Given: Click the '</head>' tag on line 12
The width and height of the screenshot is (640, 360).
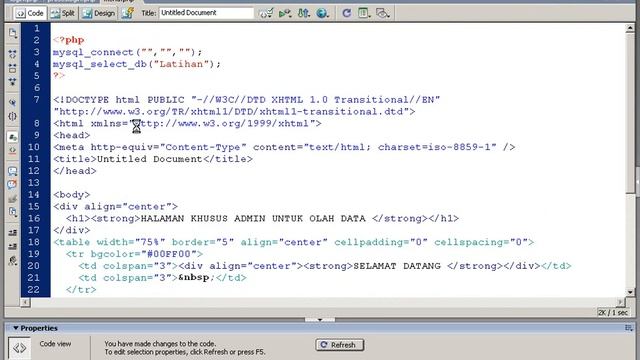Looking at the screenshot, I should 75,171.
